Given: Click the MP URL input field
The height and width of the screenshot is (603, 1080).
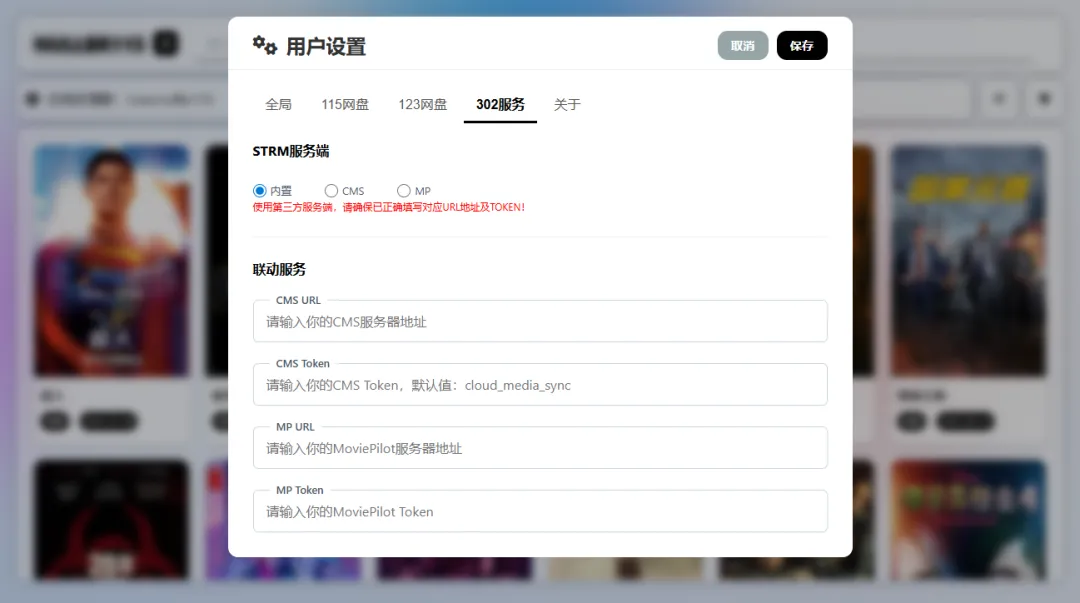Looking at the screenshot, I should pyautogui.click(x=540, y=448).
